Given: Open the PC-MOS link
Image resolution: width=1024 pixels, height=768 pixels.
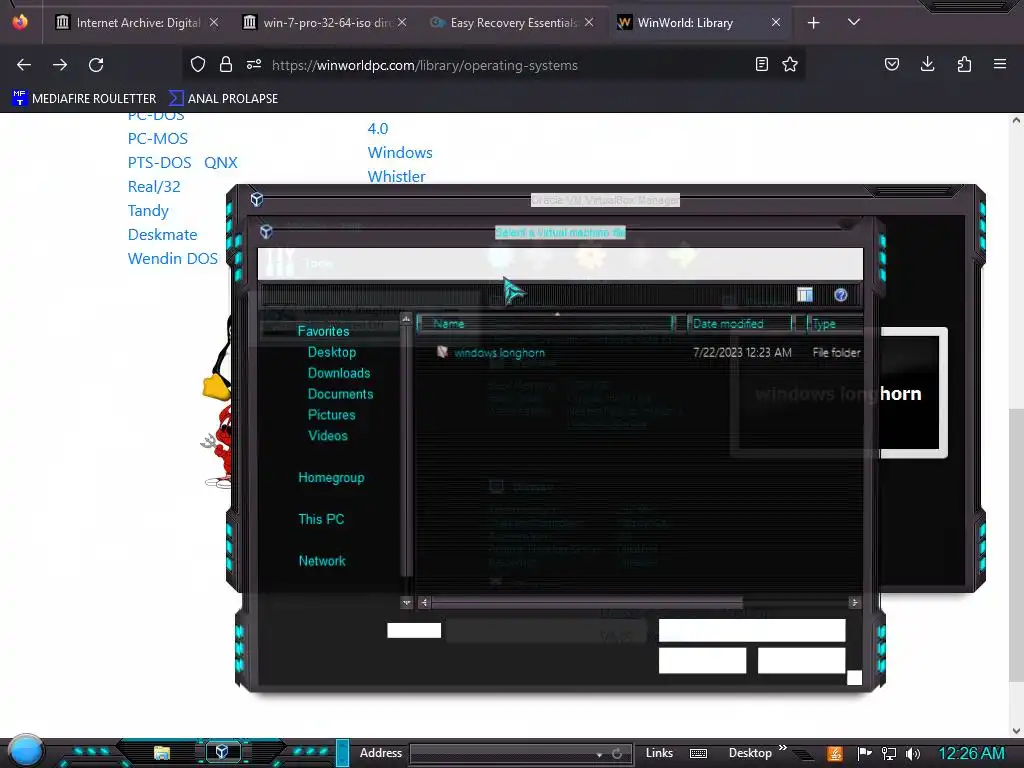Looking at the screenshot, I should click(x=157, y=138).
